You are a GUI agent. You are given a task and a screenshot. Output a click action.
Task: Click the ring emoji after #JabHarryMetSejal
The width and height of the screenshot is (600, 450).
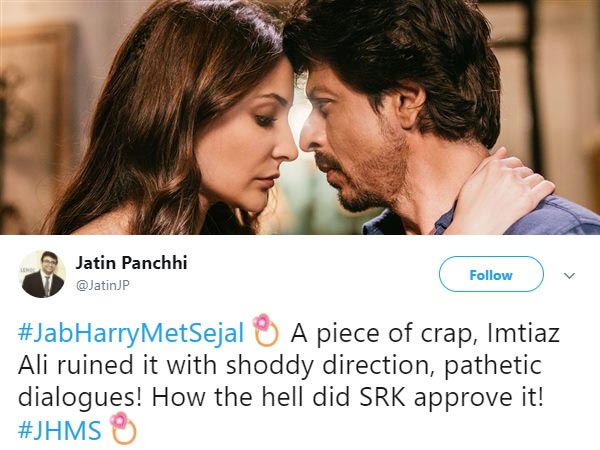(266, 330)
